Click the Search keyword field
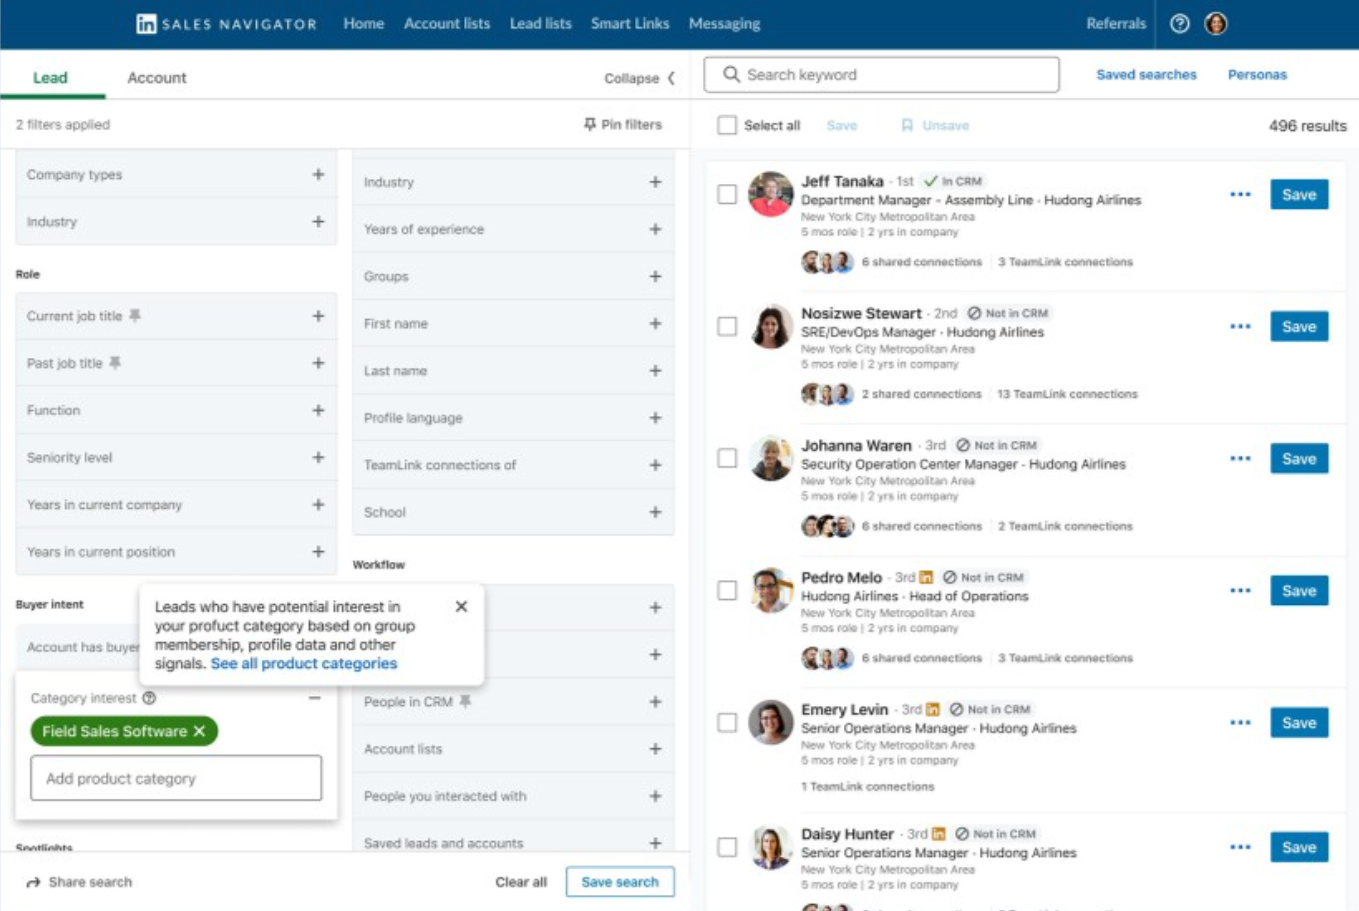1359x911 pixels. pos(881,75)
